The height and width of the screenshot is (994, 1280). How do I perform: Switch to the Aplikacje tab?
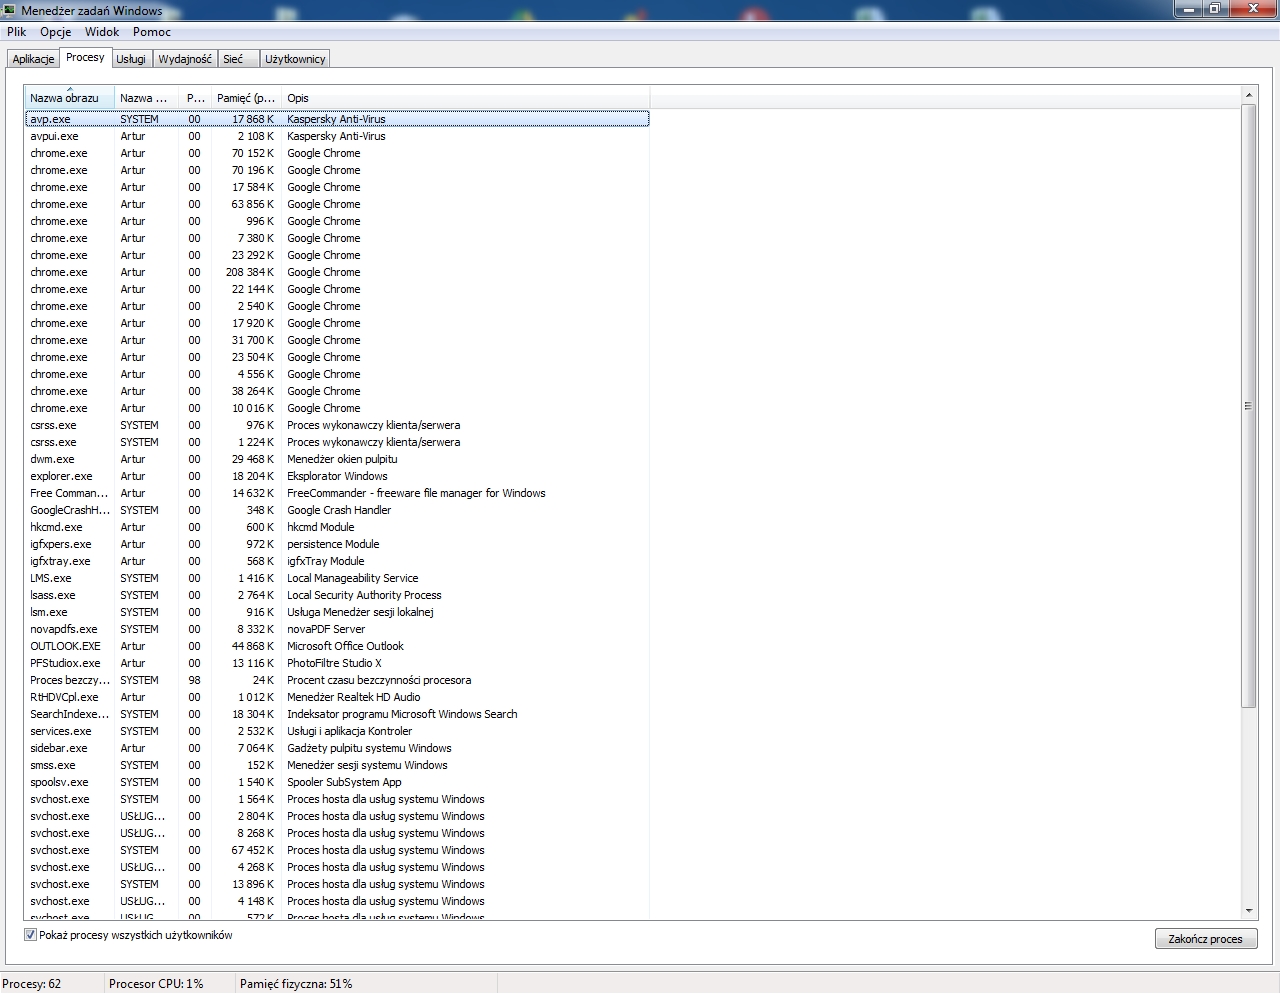pos(33,59)
